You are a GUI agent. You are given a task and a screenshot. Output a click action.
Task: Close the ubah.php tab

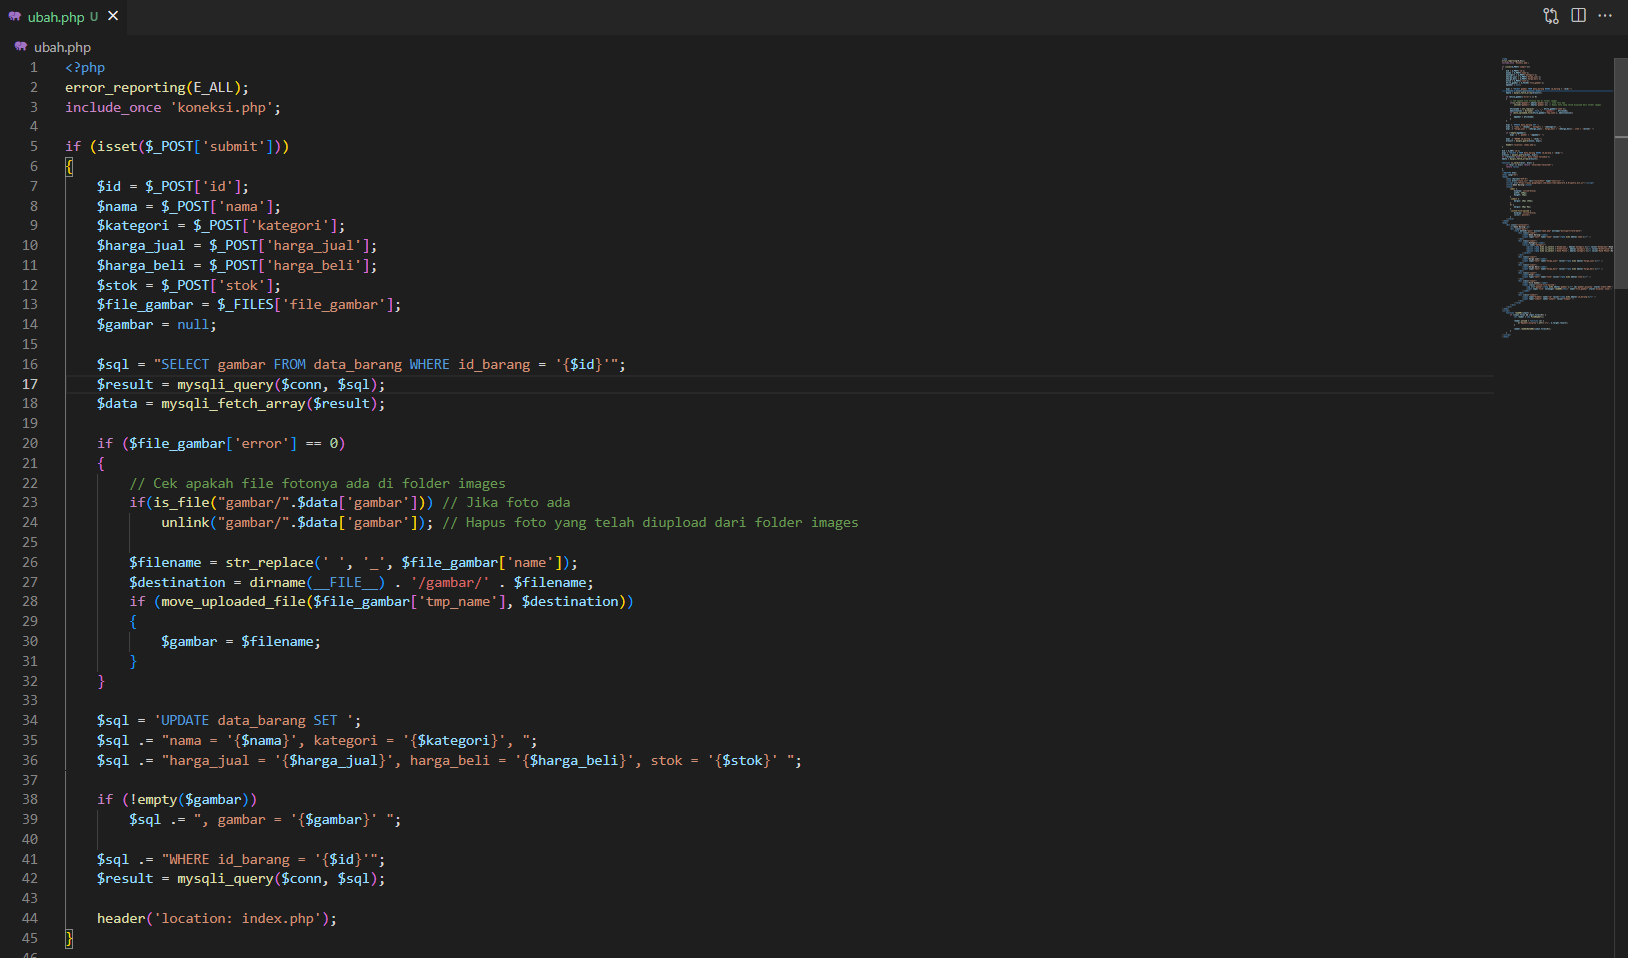(x=113, y=16)
